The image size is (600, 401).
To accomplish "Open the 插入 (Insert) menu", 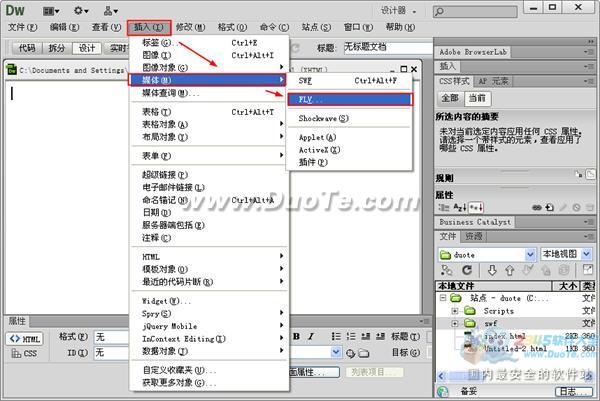I will tap(149, 28).
